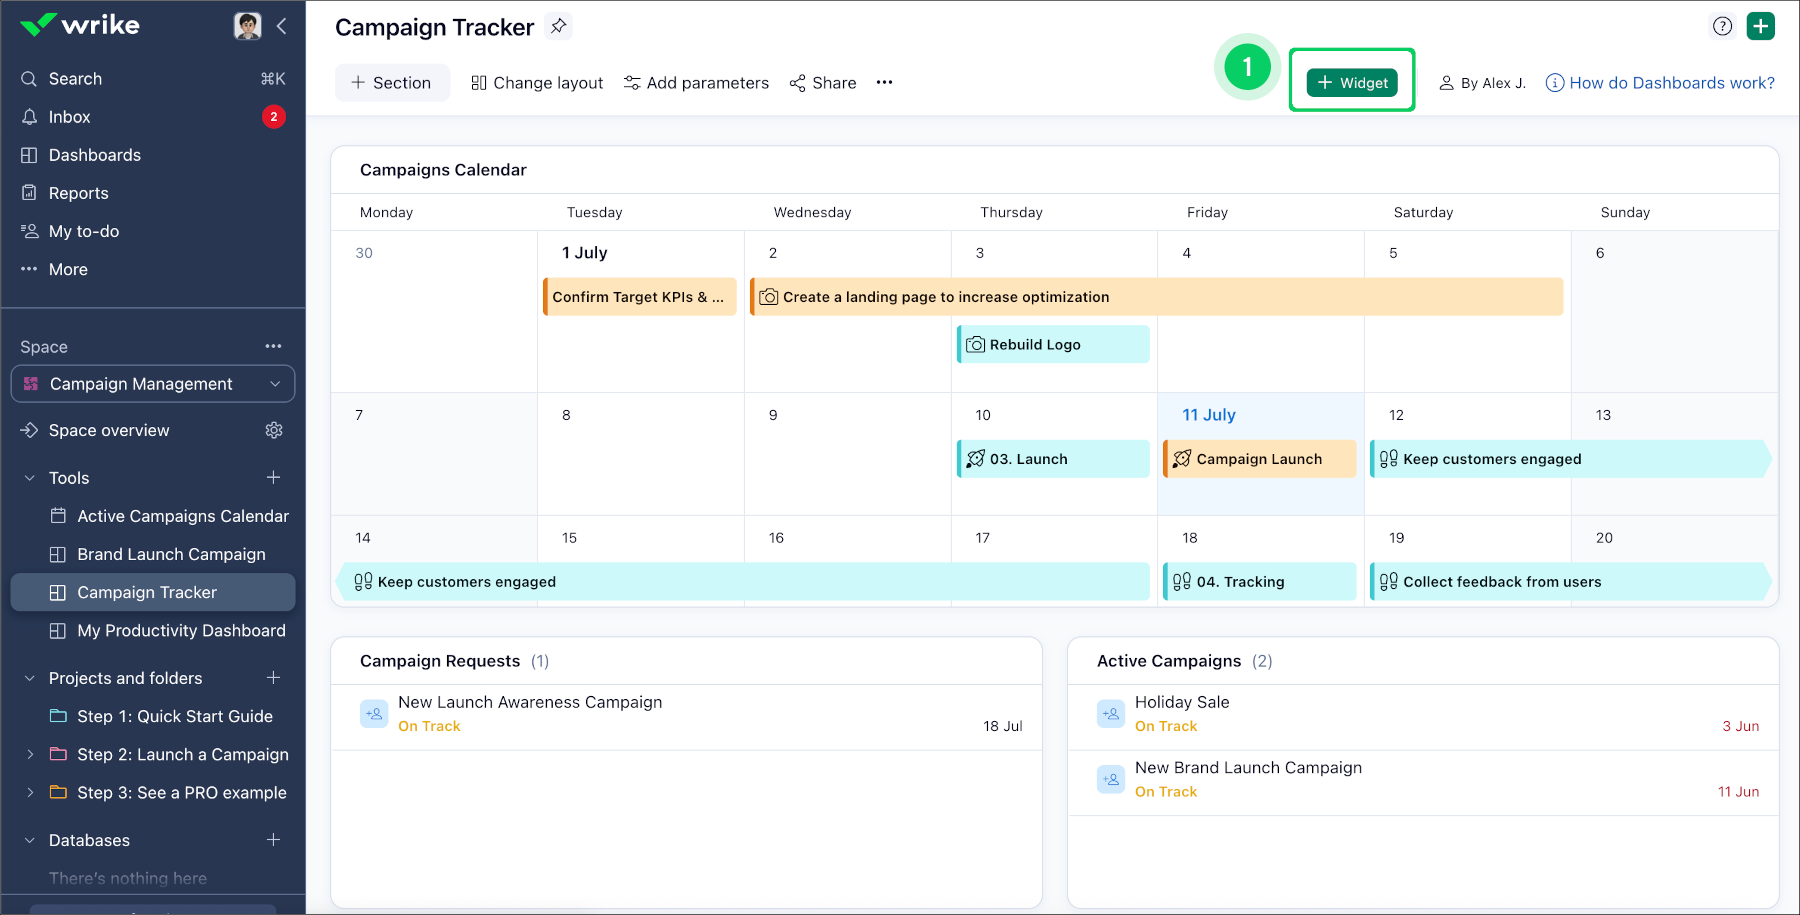Expand Step 3: See a PRO example
This screenshot has height=915, width=1800.
pos(30,792)
